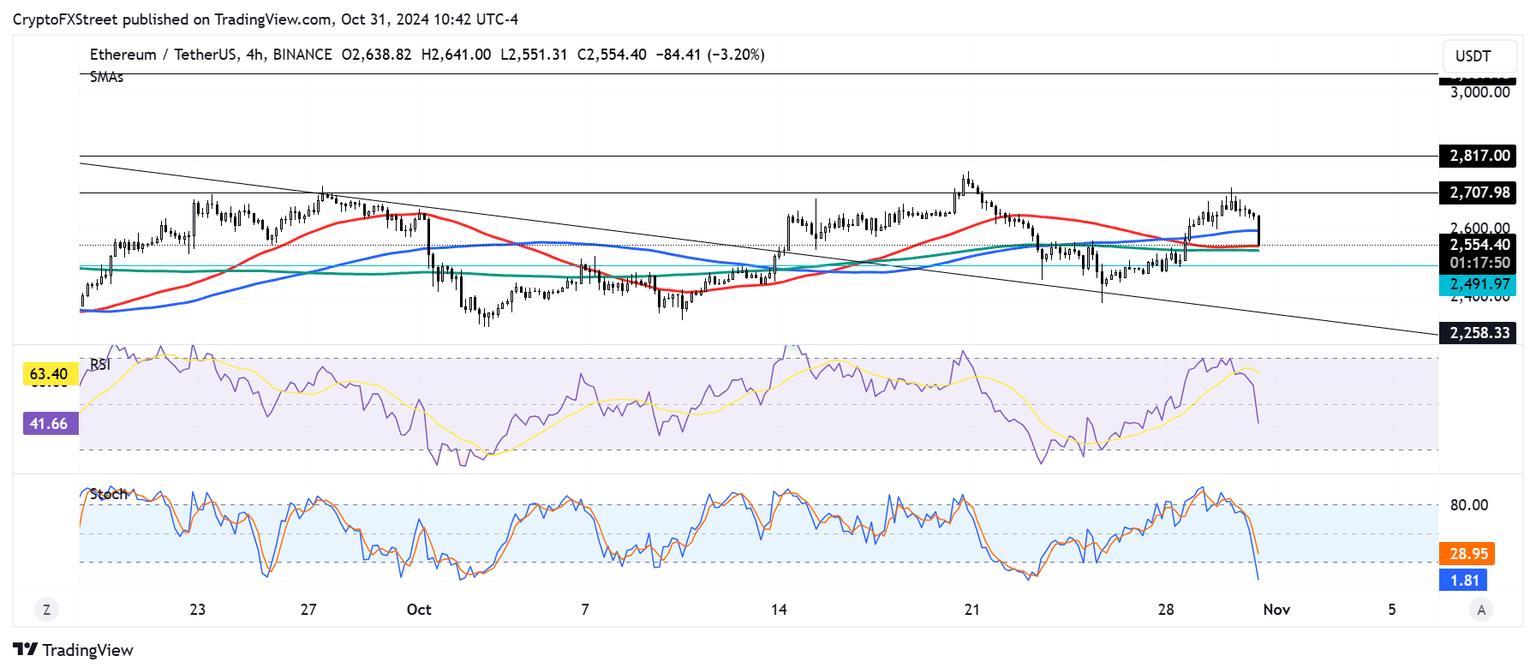The image size is (1536, 672).
Task: Click the Stoch indicator pane label
Action: click(110, 494)
